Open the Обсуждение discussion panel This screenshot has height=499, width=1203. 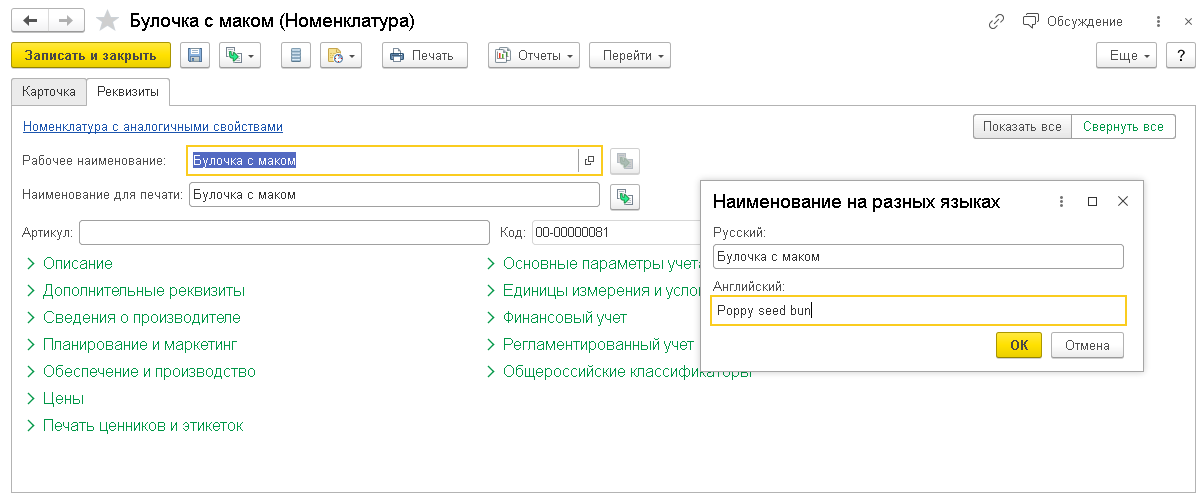1073,21
